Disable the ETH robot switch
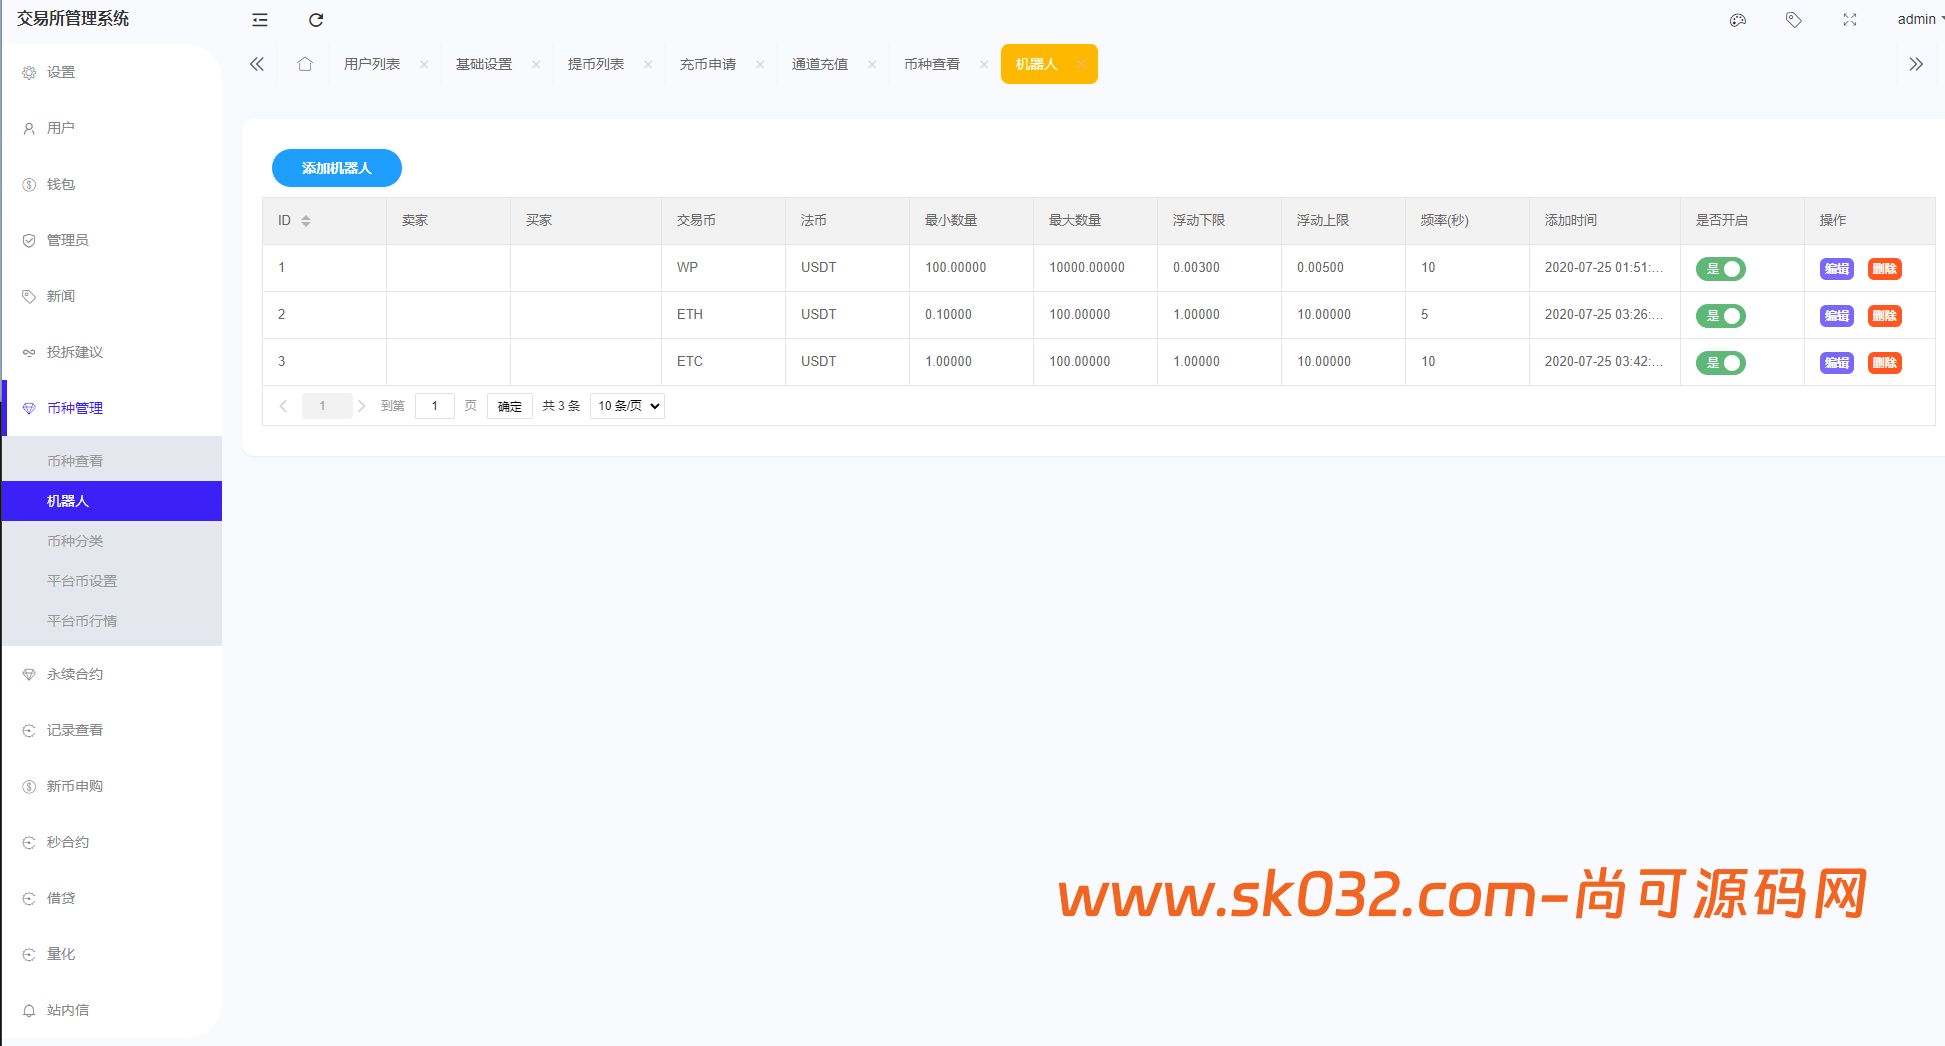1945x1046 pixels. tap(1721, 315)
